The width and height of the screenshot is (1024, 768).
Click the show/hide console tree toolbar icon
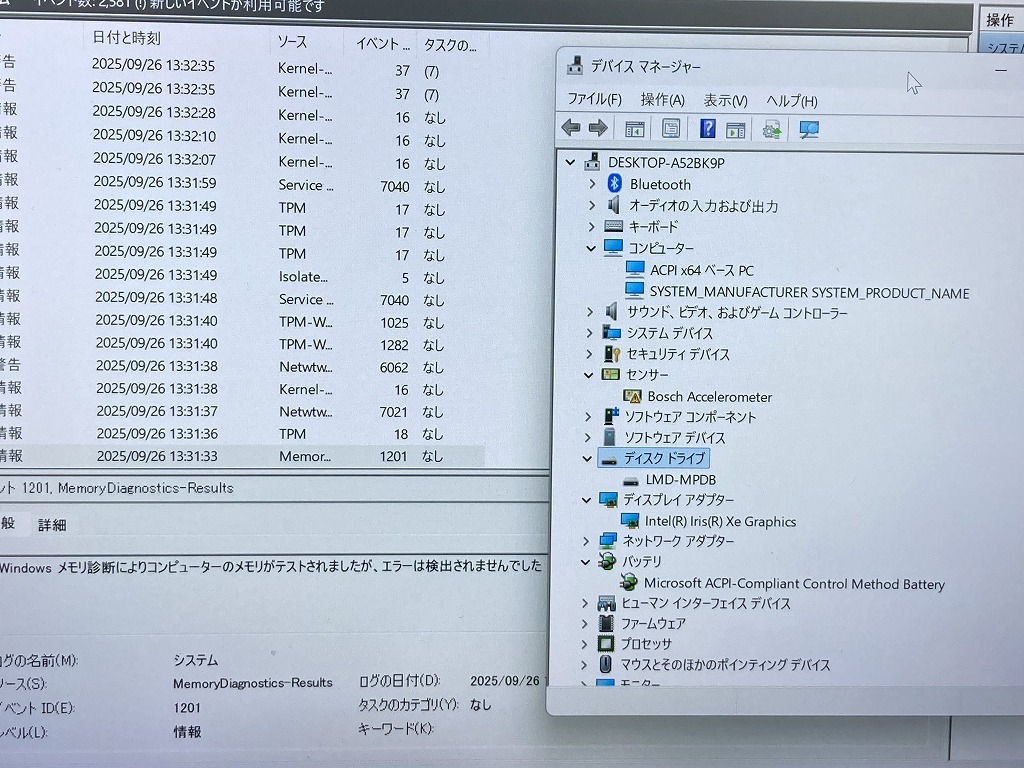pyautogui.click(x=634, y=129)
